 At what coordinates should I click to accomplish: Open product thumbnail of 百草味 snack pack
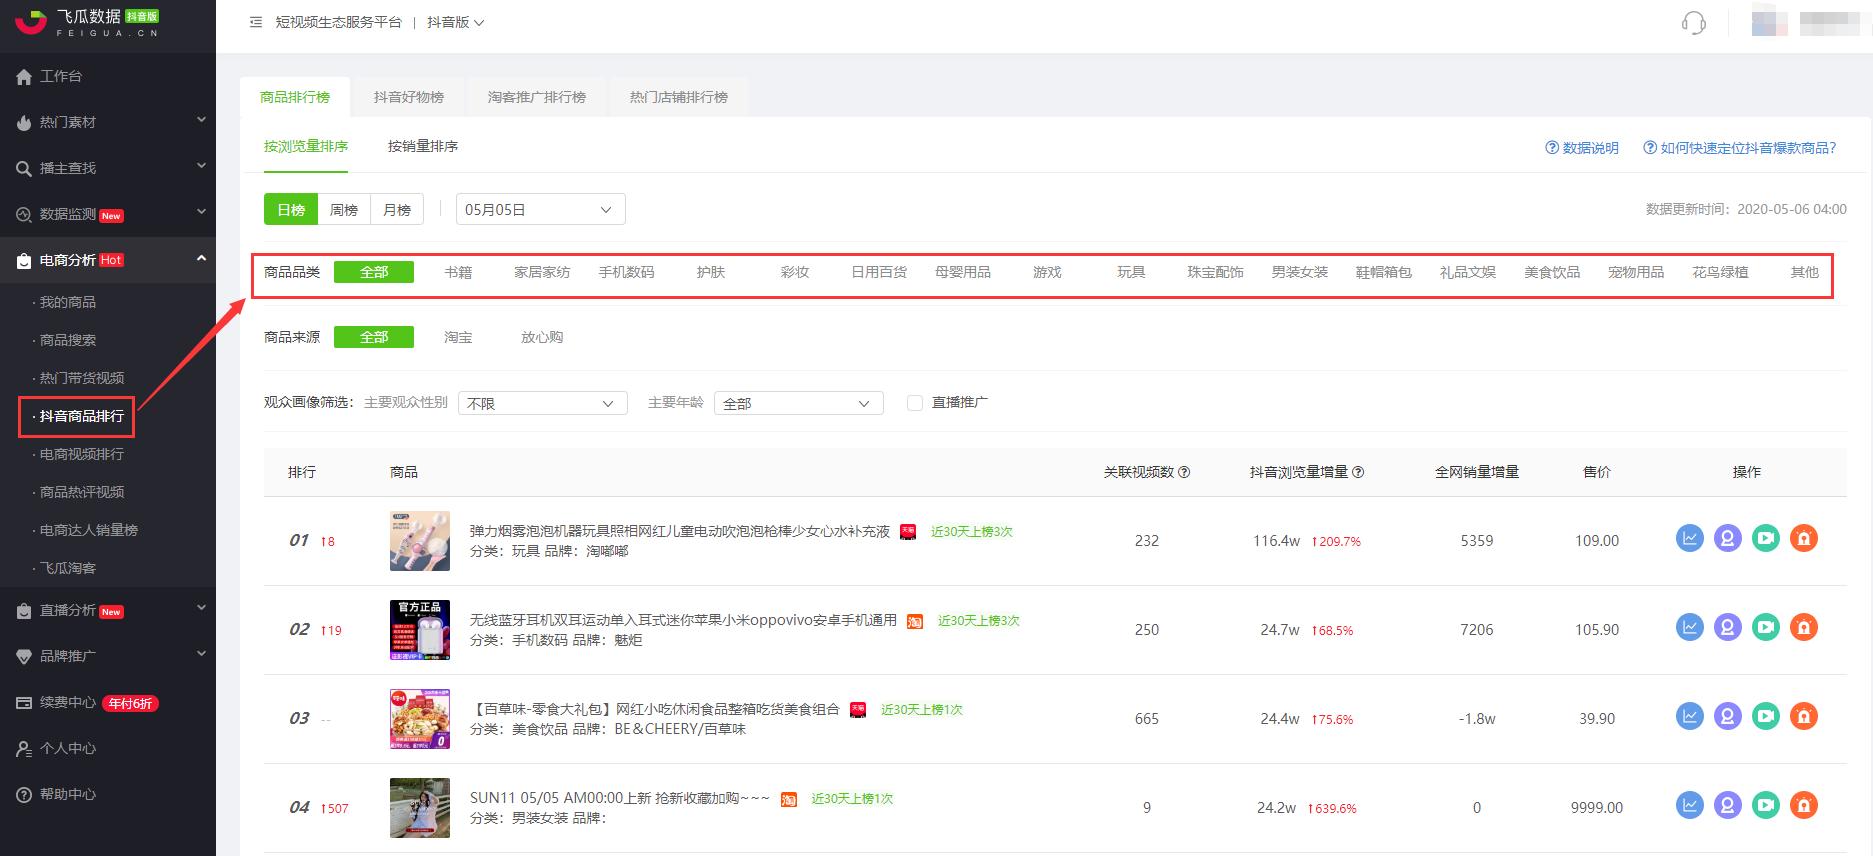pyautogui.click(x=420, y=718)
